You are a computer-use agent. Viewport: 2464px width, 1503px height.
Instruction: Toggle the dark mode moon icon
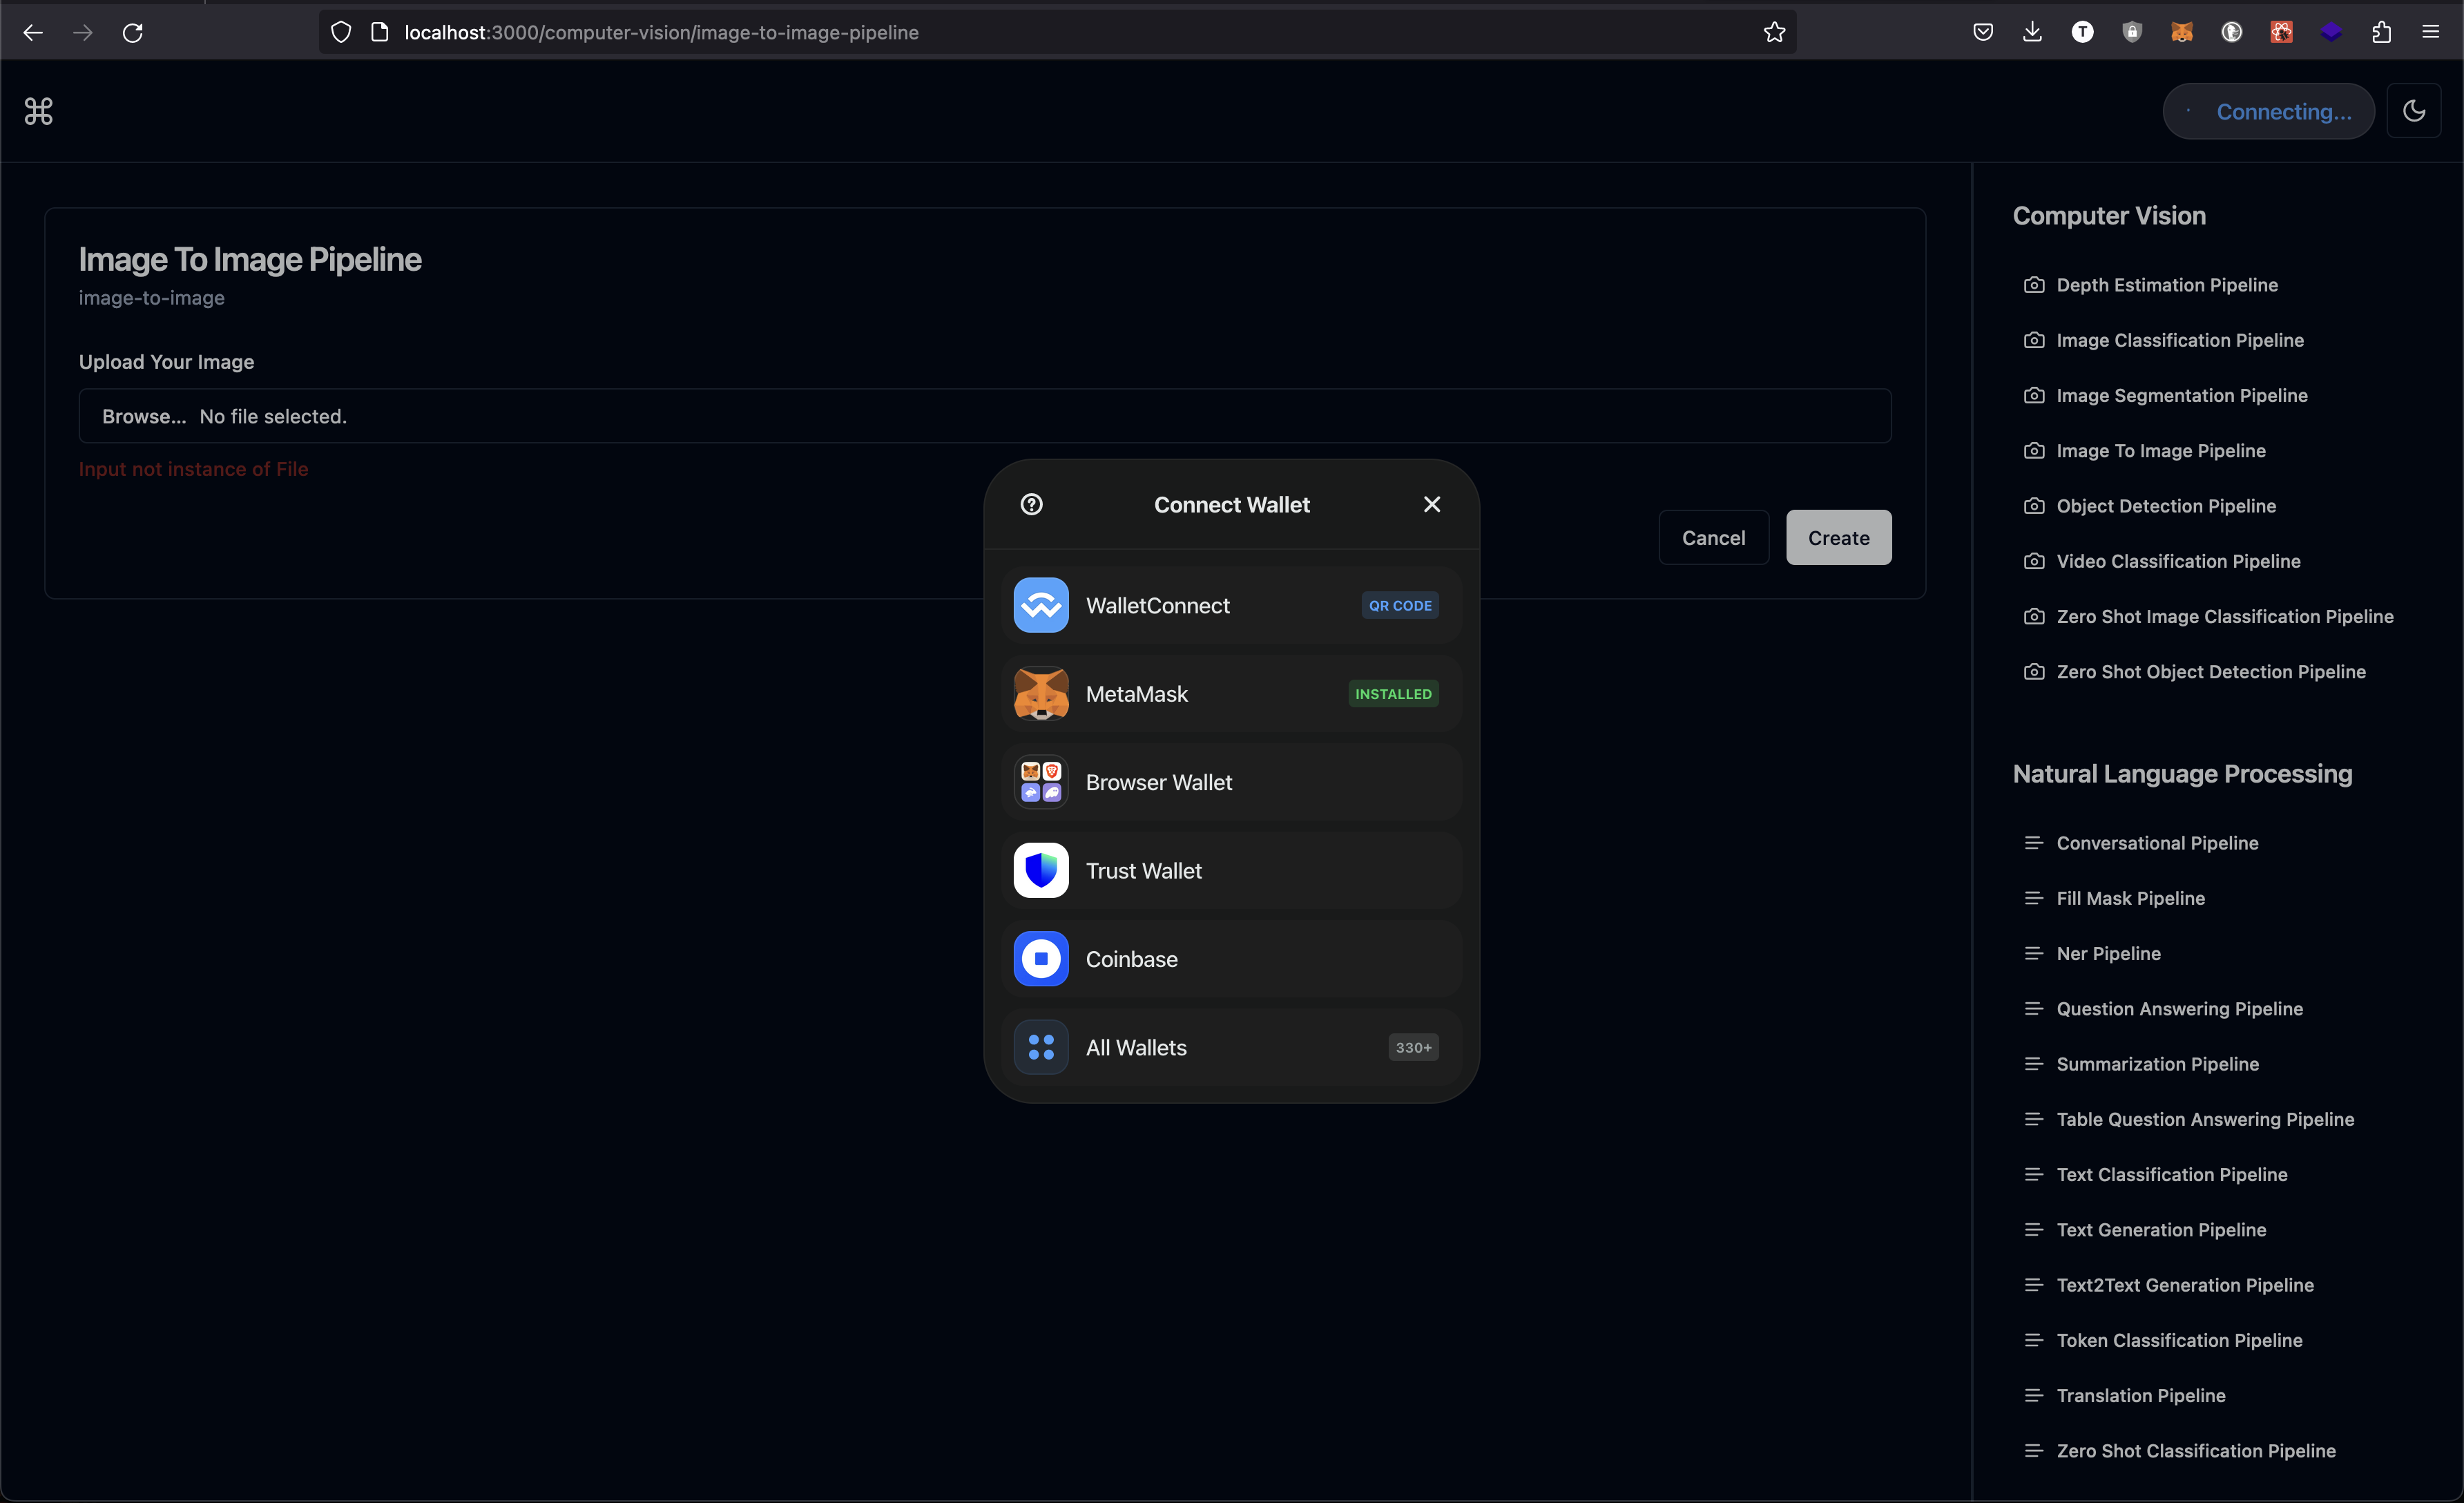[x=2414, y=111]
